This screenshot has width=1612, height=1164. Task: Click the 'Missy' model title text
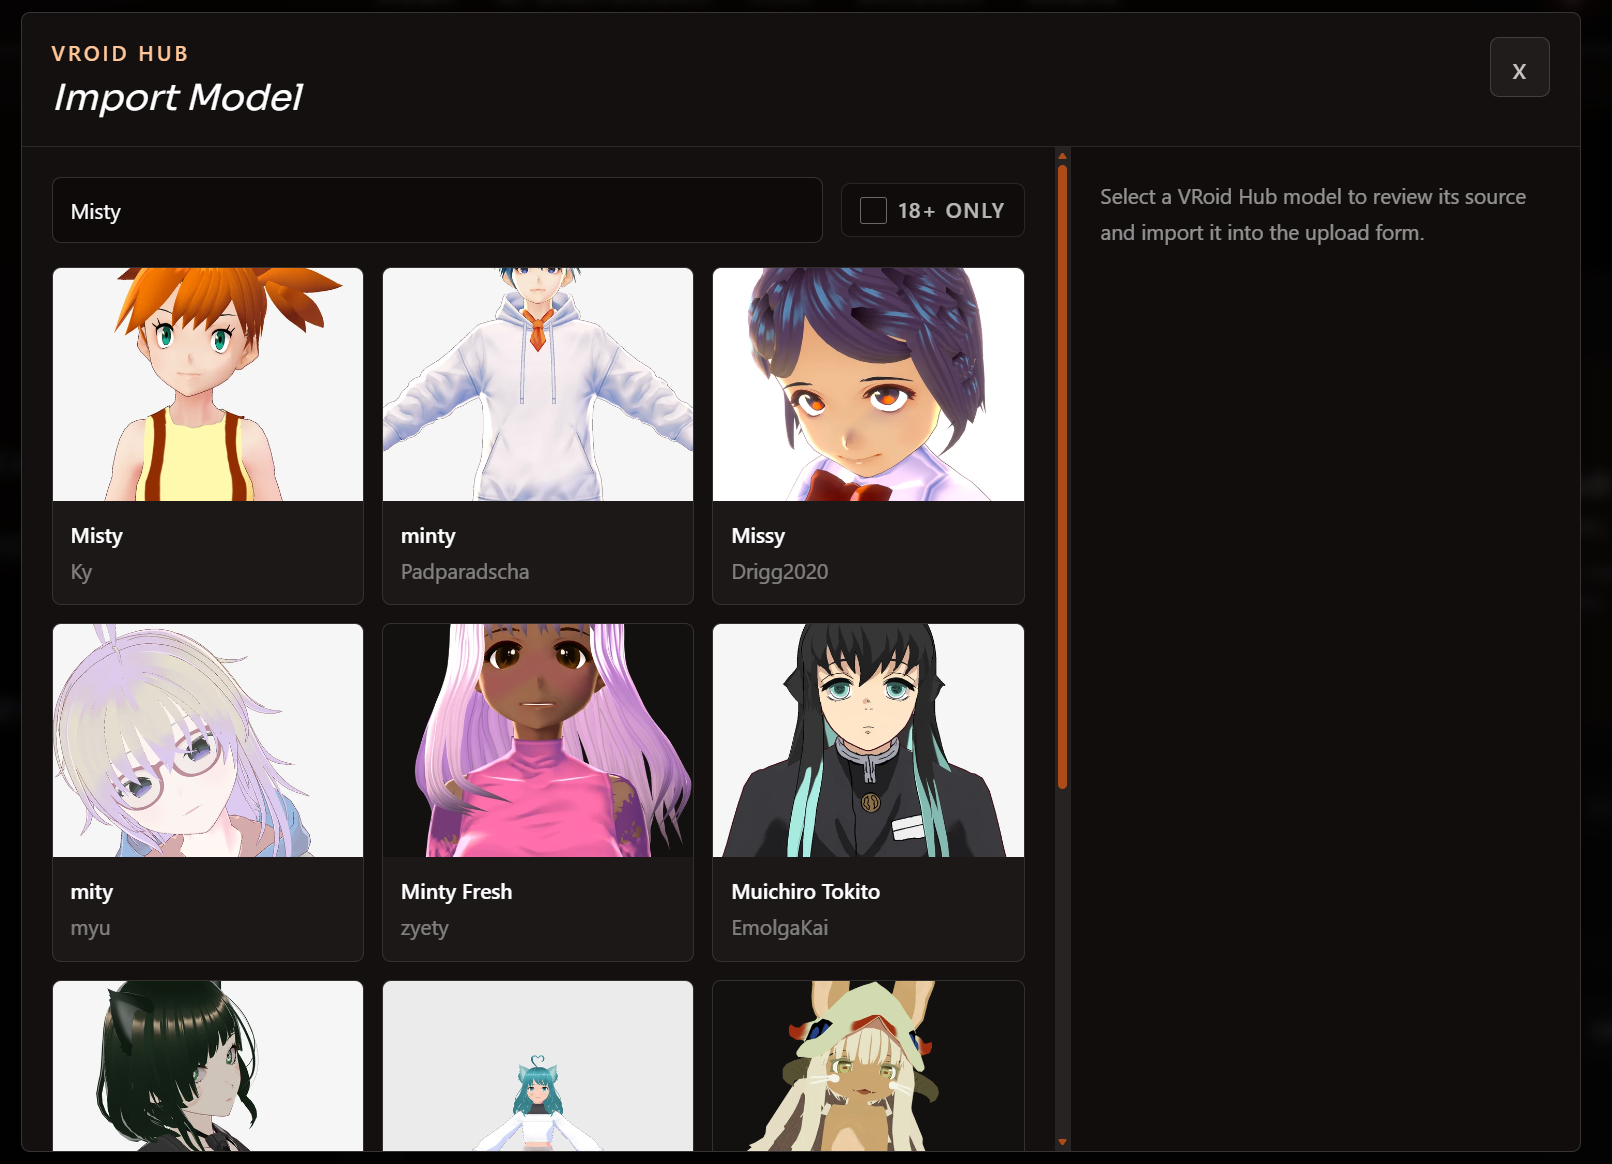click(758, 536)
